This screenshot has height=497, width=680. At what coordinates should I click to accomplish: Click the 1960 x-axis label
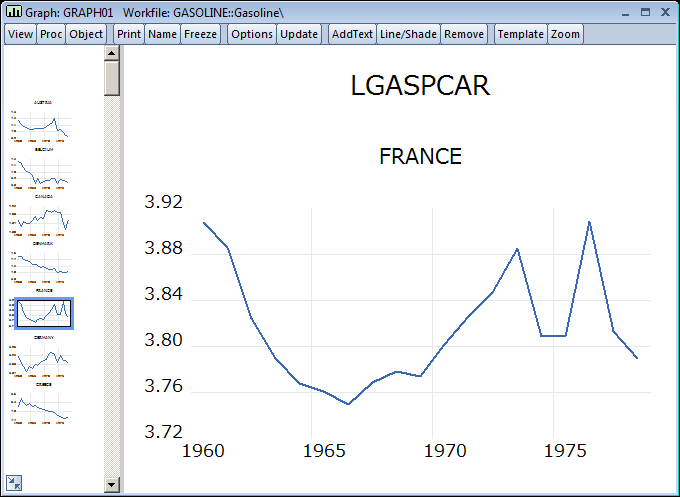tap(203, 451)
